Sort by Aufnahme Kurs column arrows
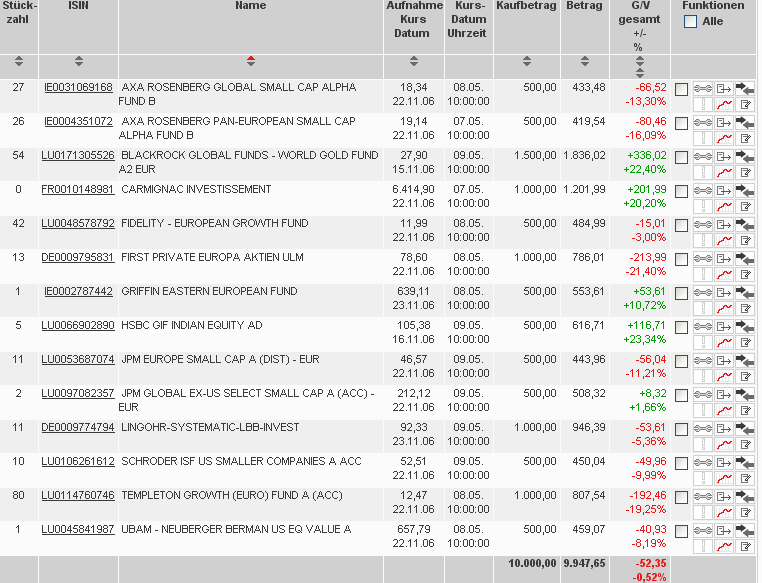 pyautogui.click(x=414, y=61)
